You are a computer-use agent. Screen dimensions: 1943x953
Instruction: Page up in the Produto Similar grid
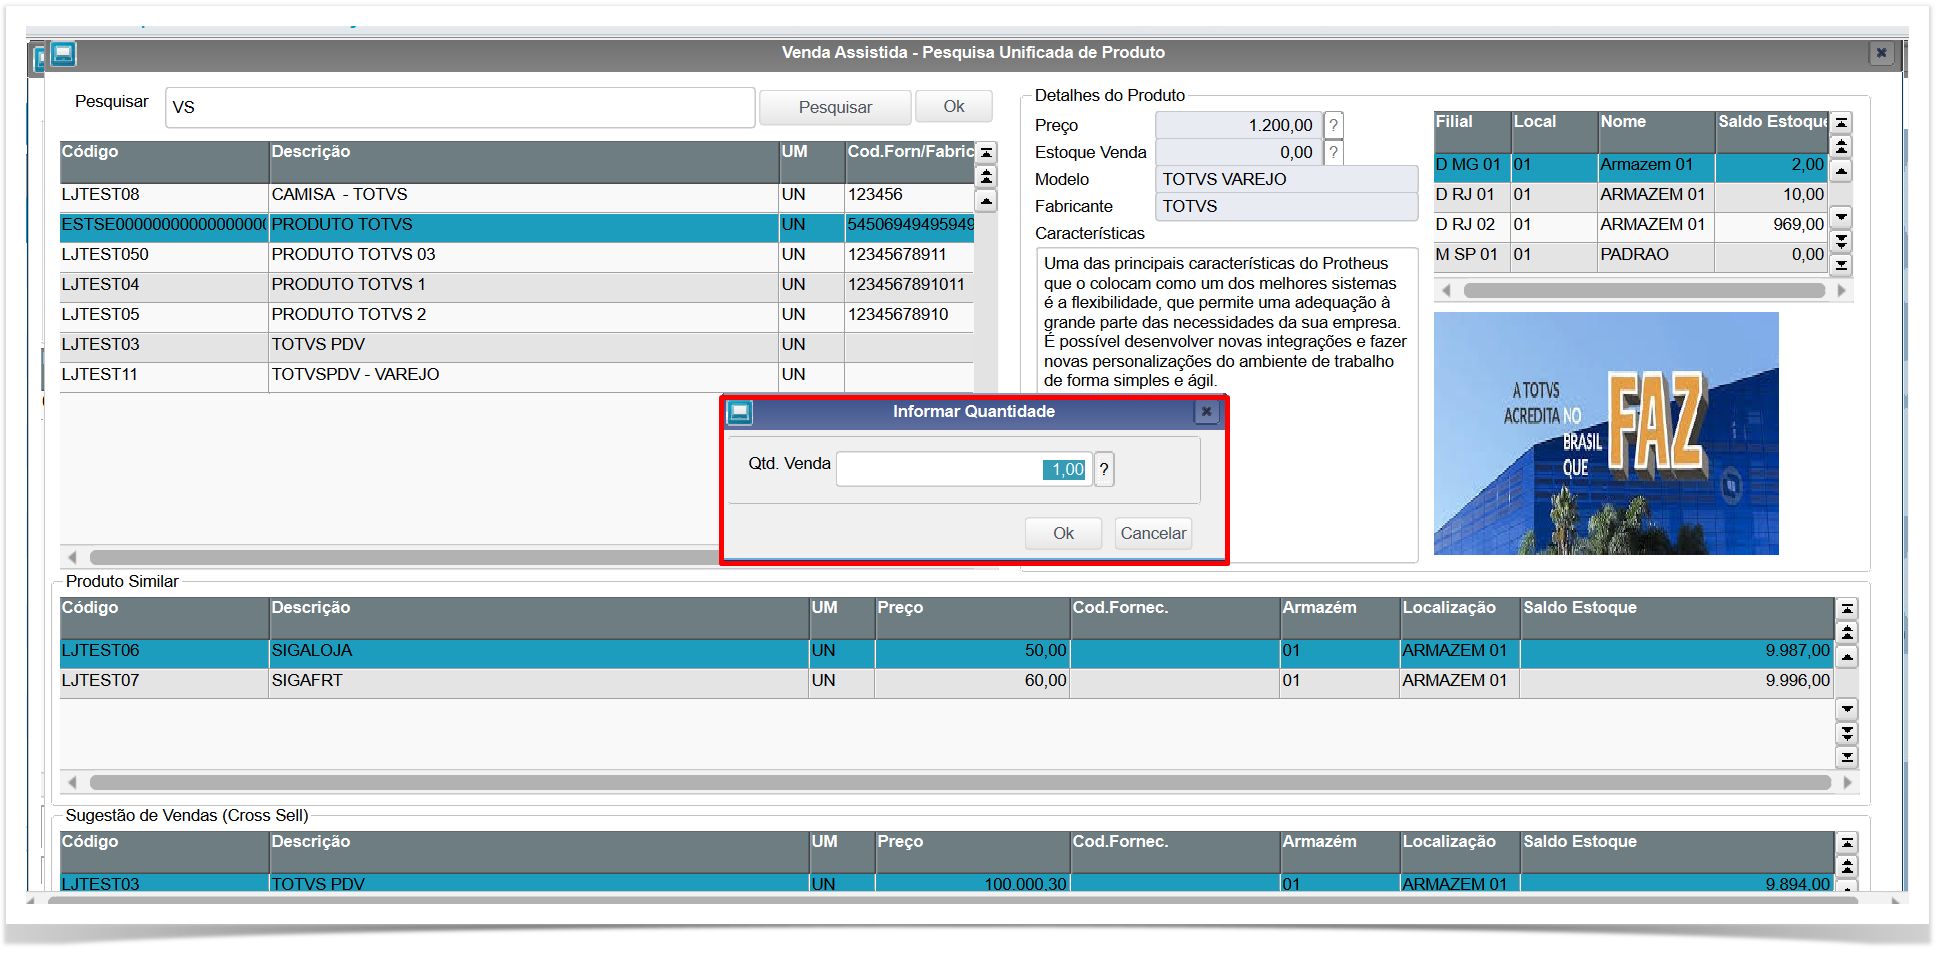click(x=1847, y=632)
